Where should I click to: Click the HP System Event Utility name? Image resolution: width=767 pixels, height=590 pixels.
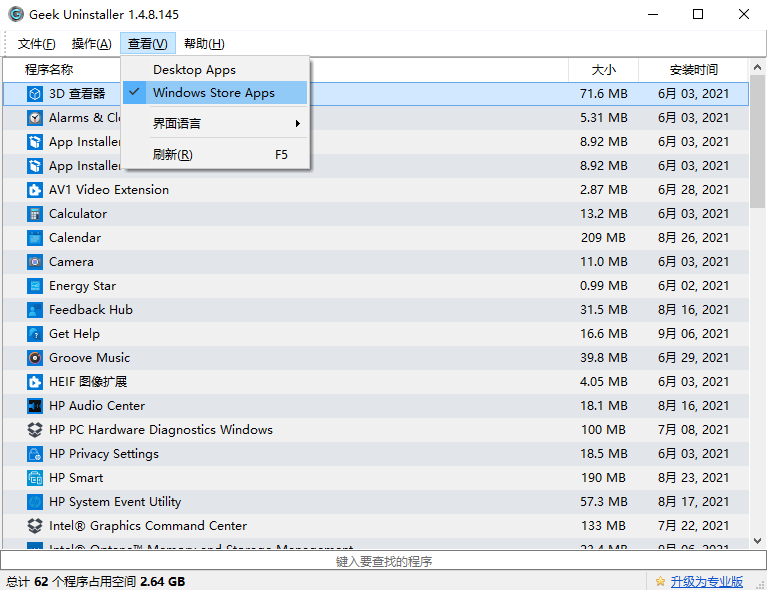pos(115,502)
